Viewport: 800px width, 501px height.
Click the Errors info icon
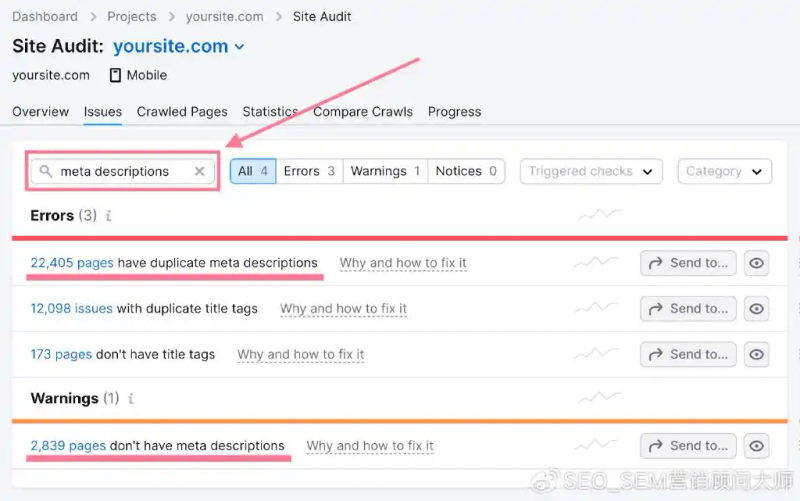point(108,216)
